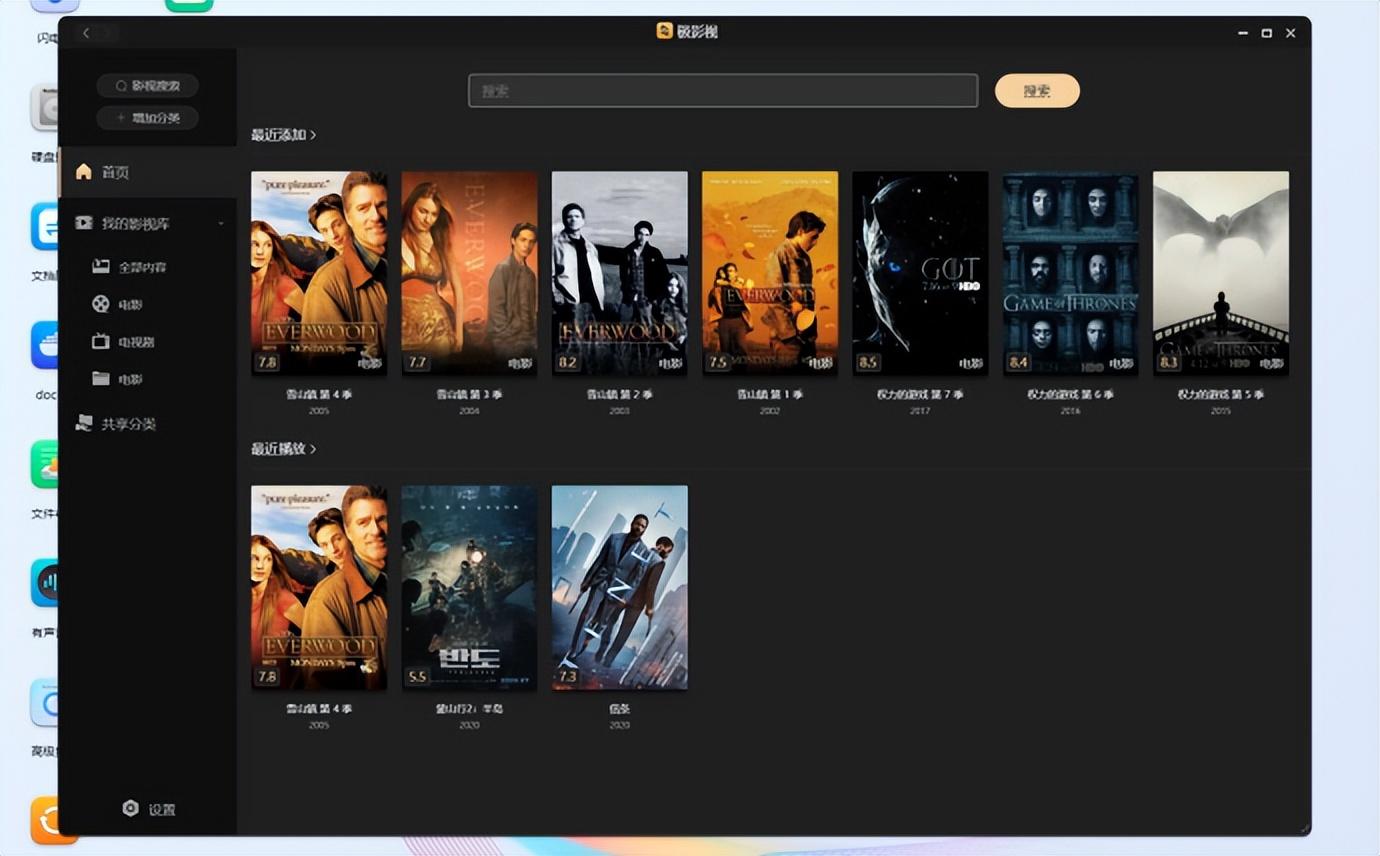Open the orange Everwood 第 1 季 poster

coord(770,273)
